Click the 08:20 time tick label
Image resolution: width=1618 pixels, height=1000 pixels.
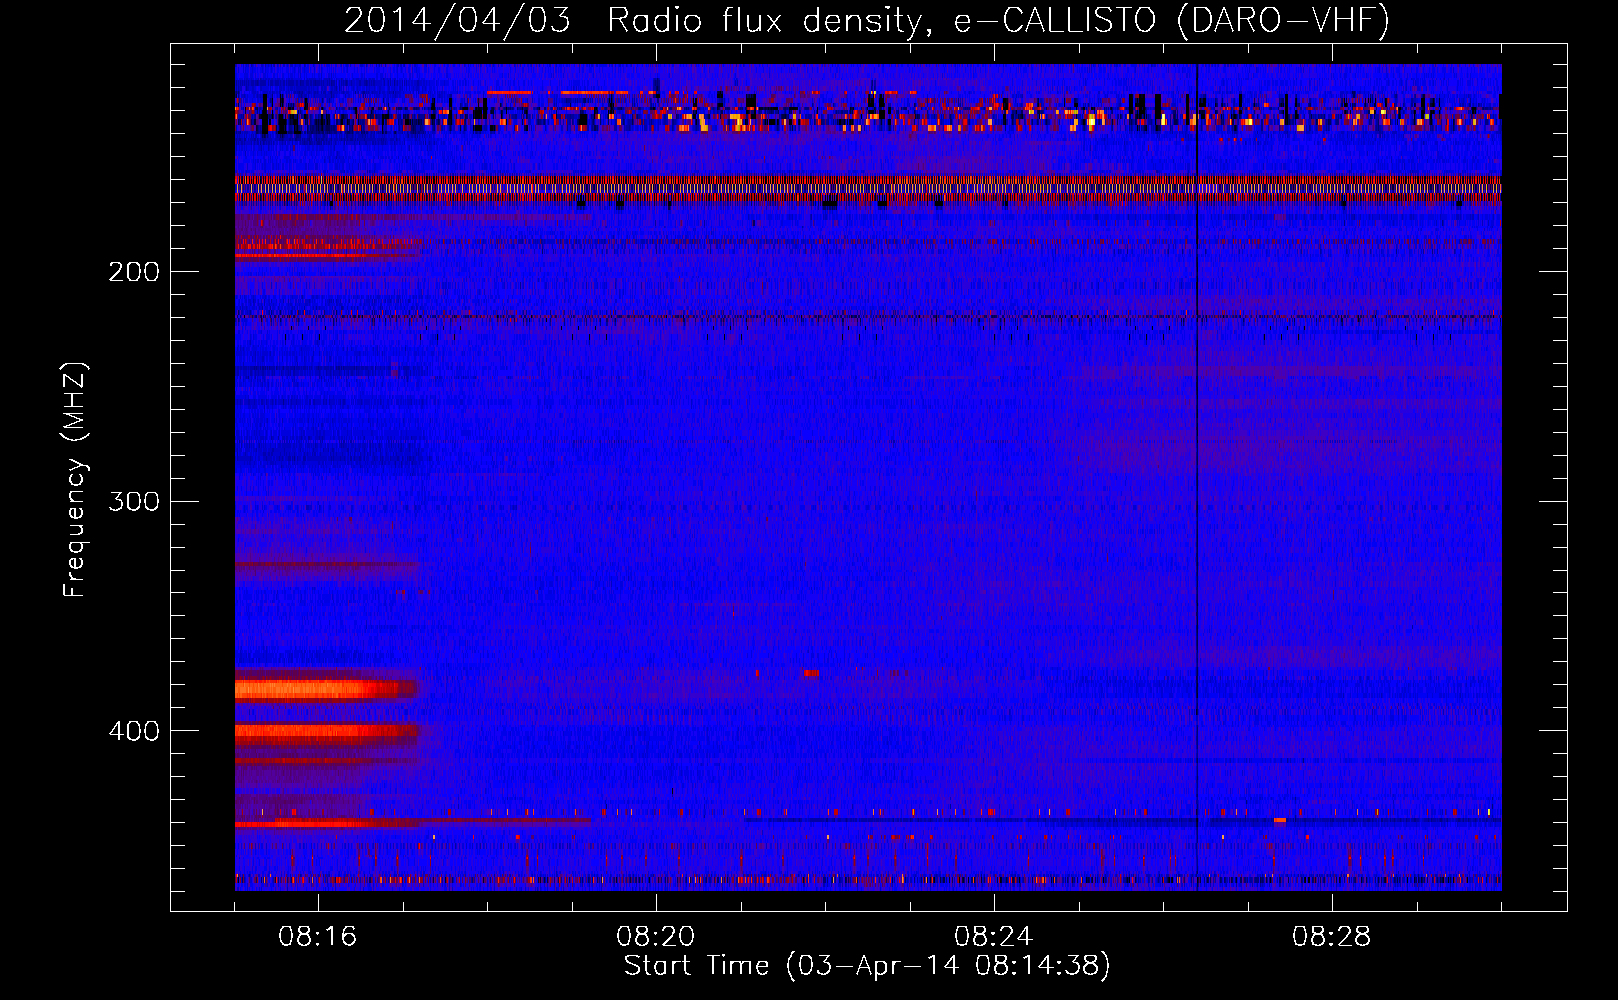(x=656, y=937)
